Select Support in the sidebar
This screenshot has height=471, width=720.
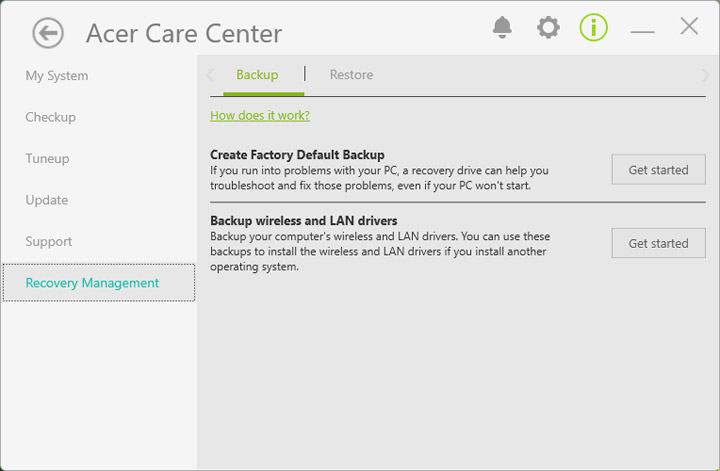click(49, 242)
